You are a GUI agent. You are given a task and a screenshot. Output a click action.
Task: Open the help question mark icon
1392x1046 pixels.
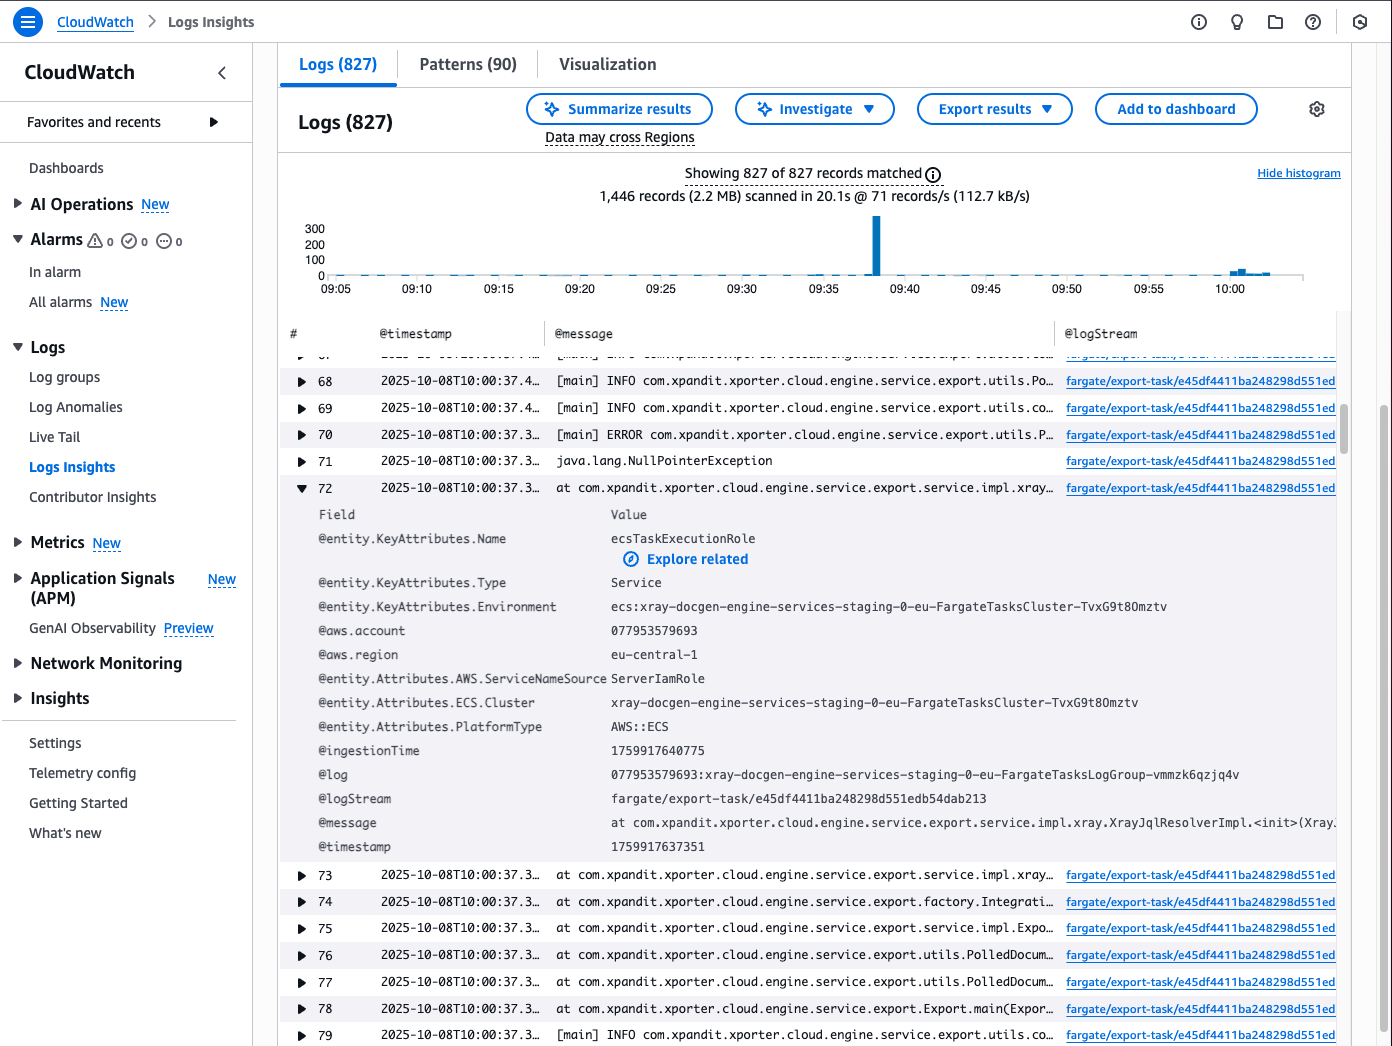(x=1313, y=22)
